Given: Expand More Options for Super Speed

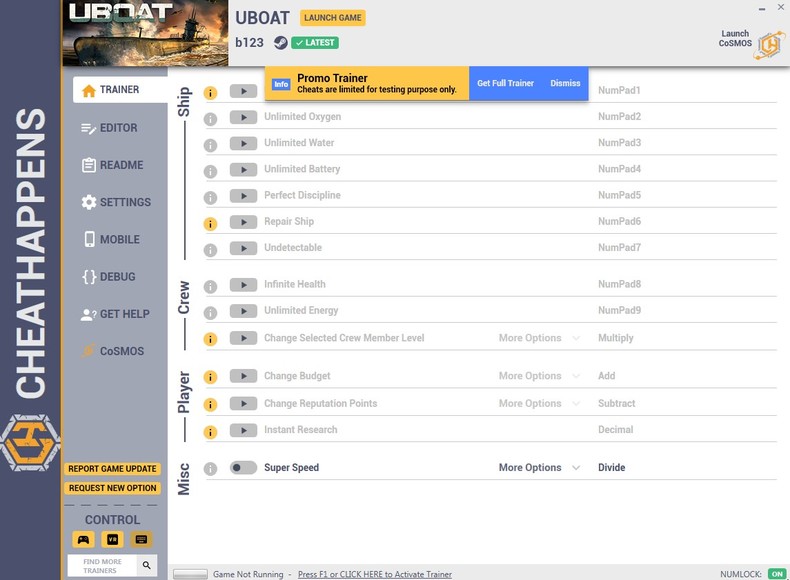Looking at the screenshot, I should pyautogui.click(x=539, y=468).
